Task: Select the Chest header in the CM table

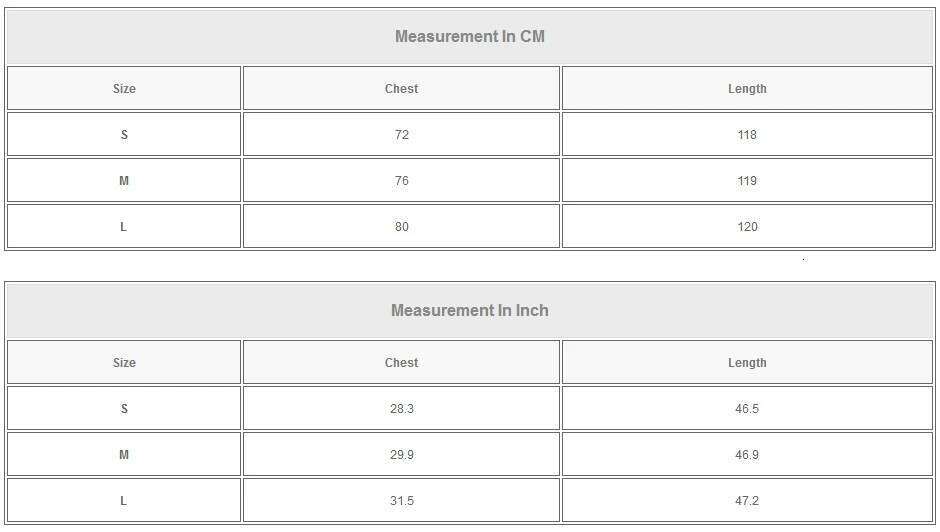Action: pyautogui.click(x=401, y=89)
